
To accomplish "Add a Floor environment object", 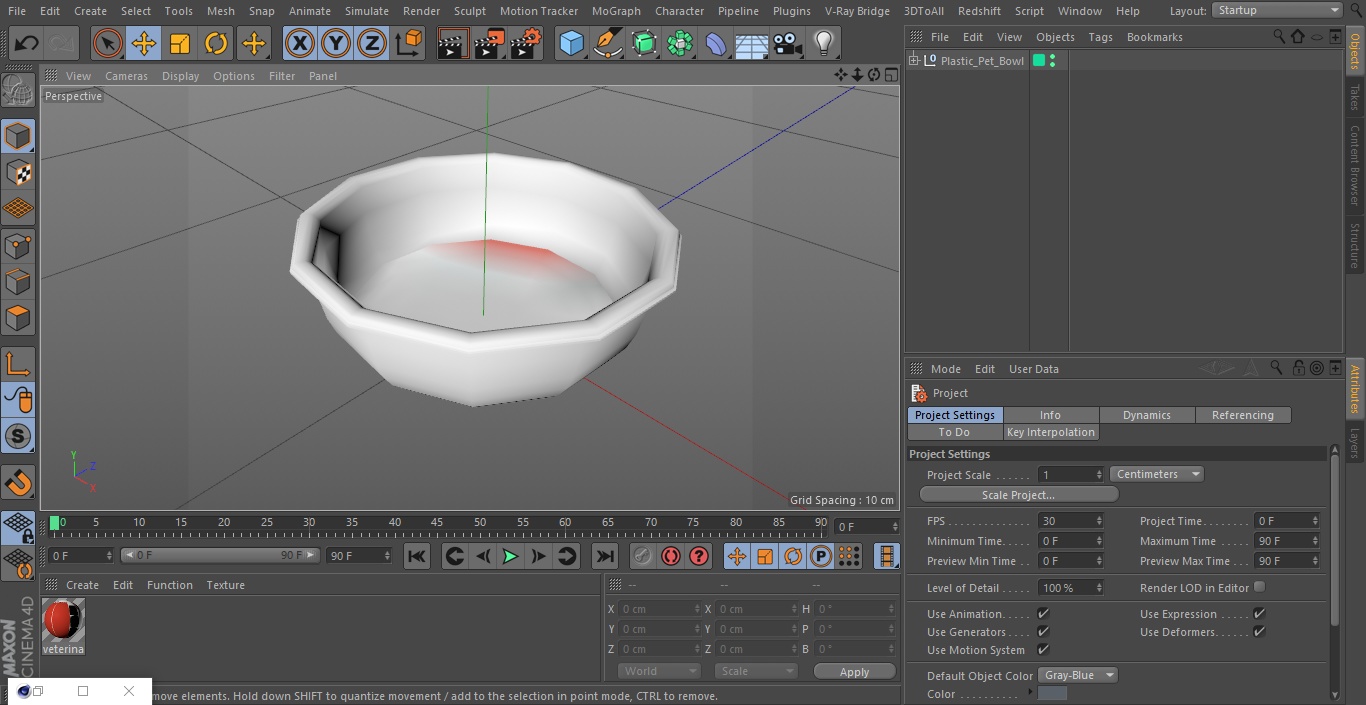I will (752, 43).
